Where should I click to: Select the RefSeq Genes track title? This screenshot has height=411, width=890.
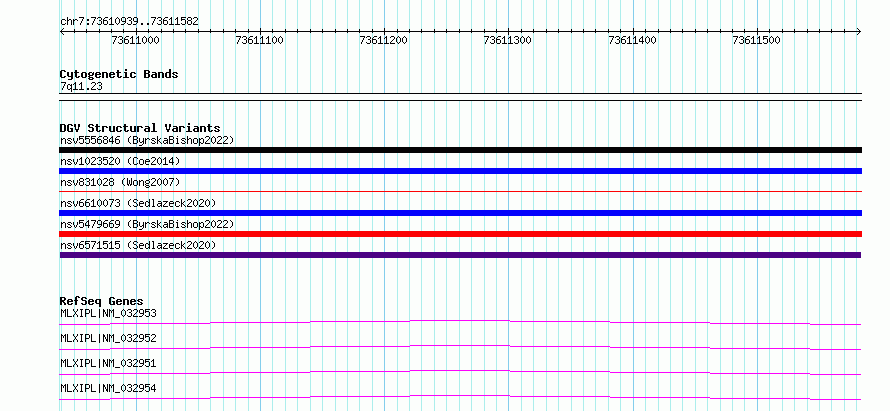tap(101, 301)
